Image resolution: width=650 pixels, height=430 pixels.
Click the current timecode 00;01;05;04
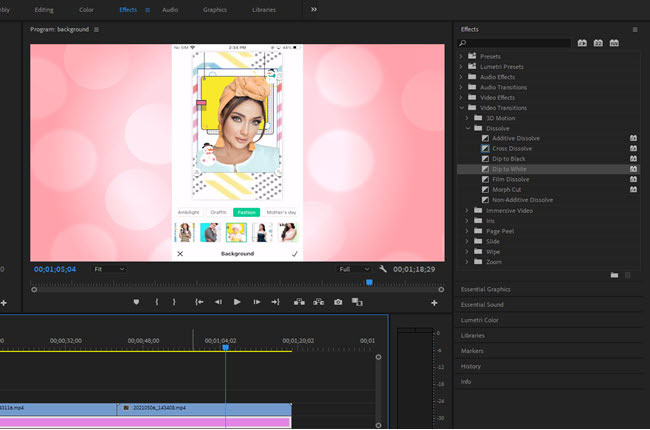coord(55,269)
